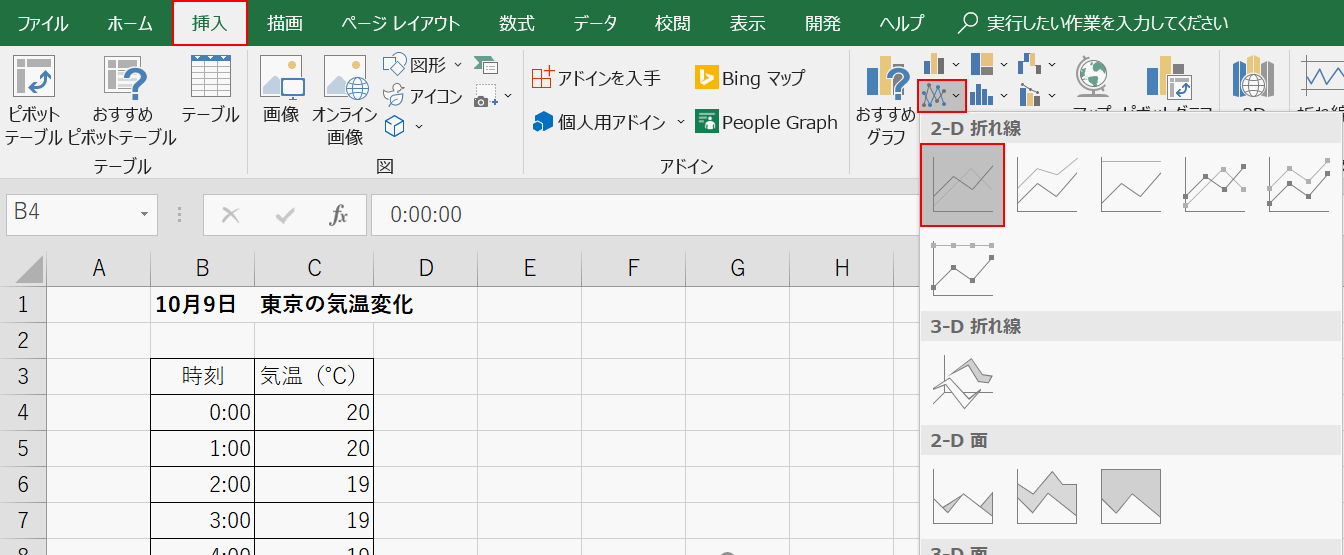Insert a picture with 画像

click(x=281, y=90)
